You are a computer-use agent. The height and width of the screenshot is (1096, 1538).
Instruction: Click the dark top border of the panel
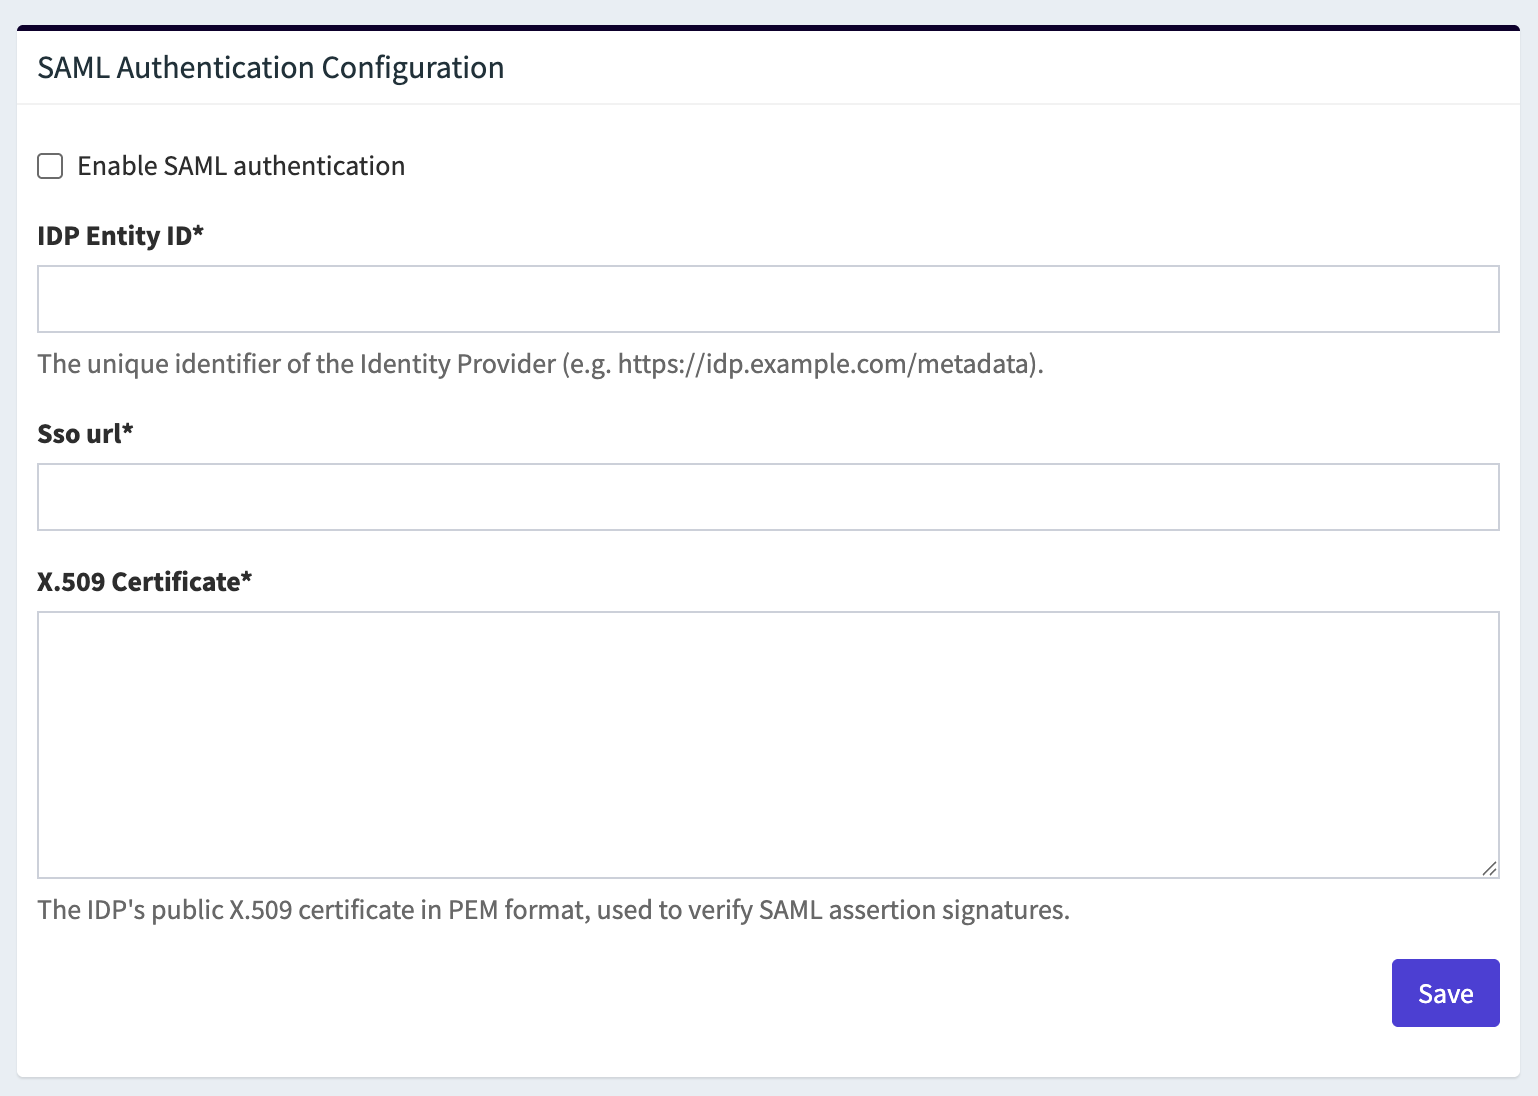(x=768, y=28)
